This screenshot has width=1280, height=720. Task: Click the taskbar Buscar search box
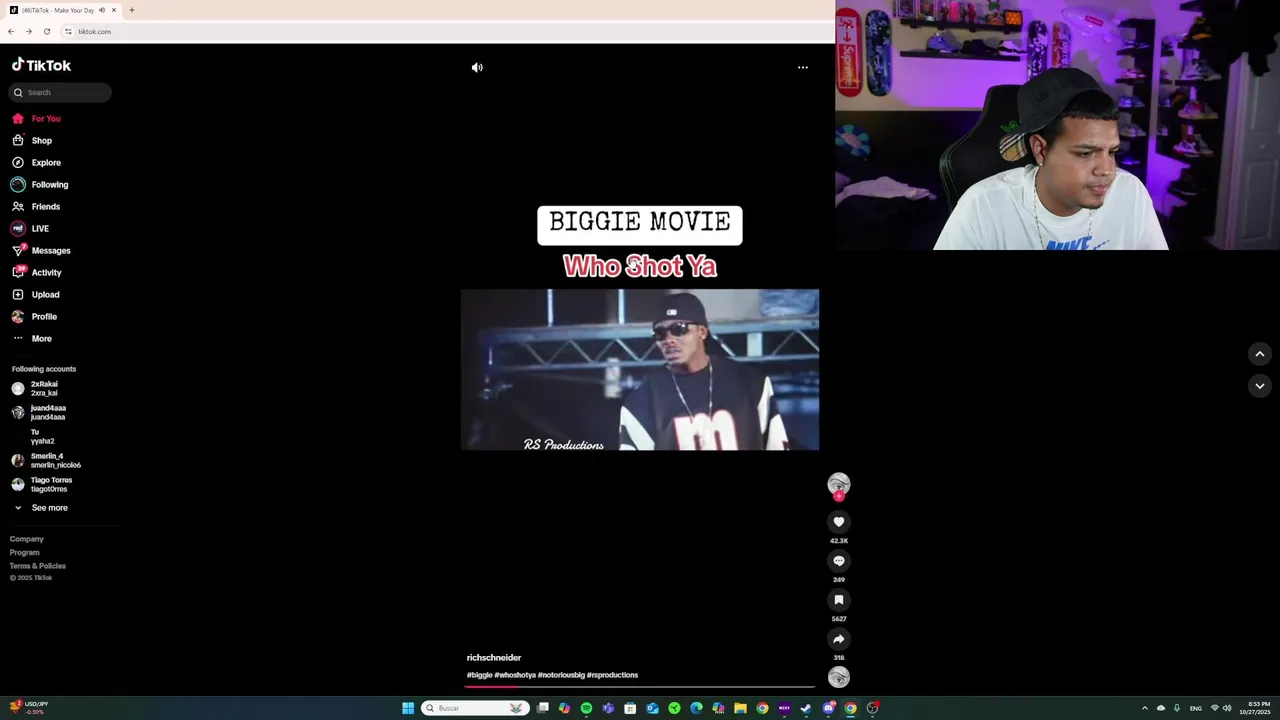[475, 708]
